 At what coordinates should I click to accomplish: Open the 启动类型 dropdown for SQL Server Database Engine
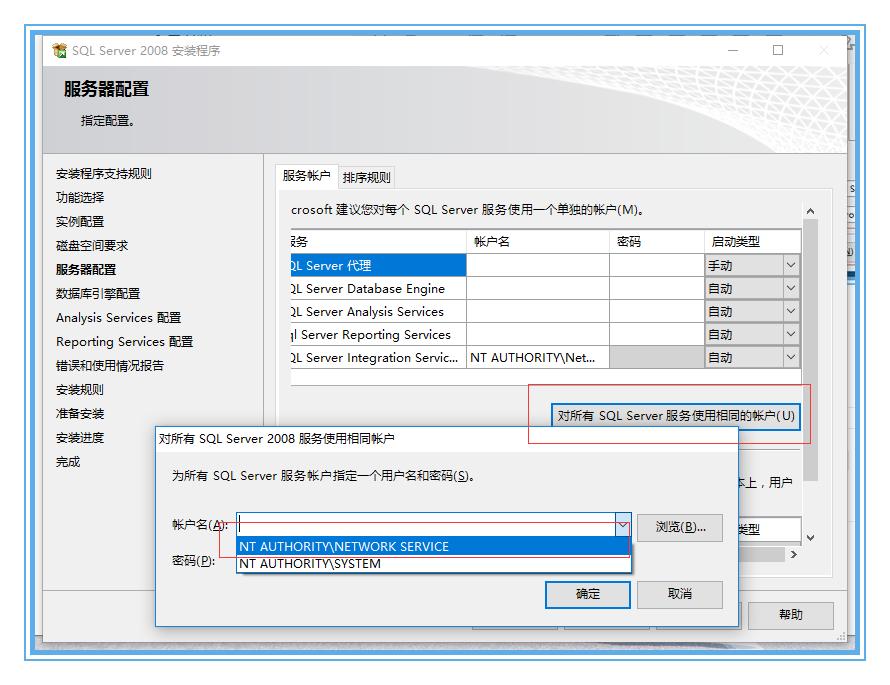pos(791,288)
